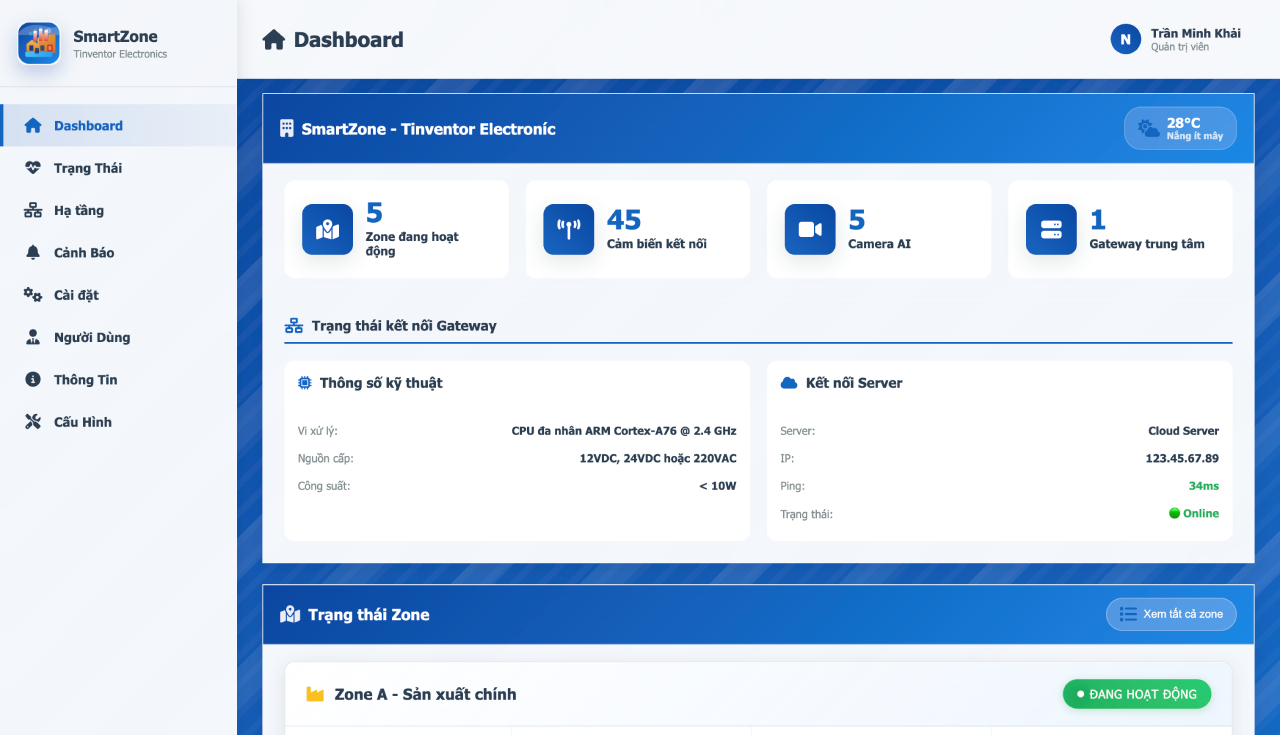The width and height of the screenshot is (1280, 735).
Task: Click the Zone A factory icon
Action: [x=315, y=694]
